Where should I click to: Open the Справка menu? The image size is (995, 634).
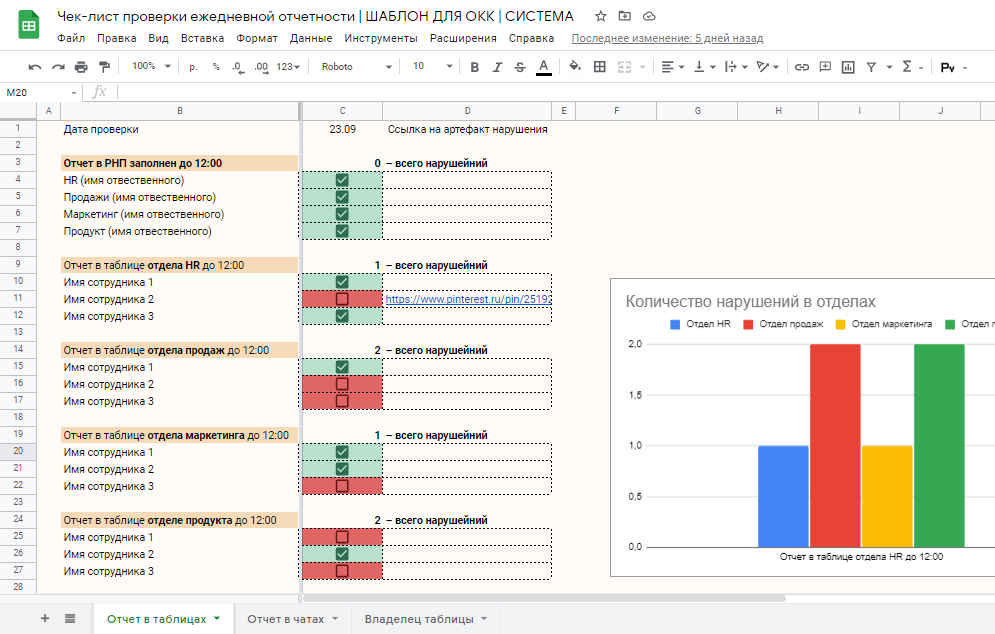click(531, 38)
